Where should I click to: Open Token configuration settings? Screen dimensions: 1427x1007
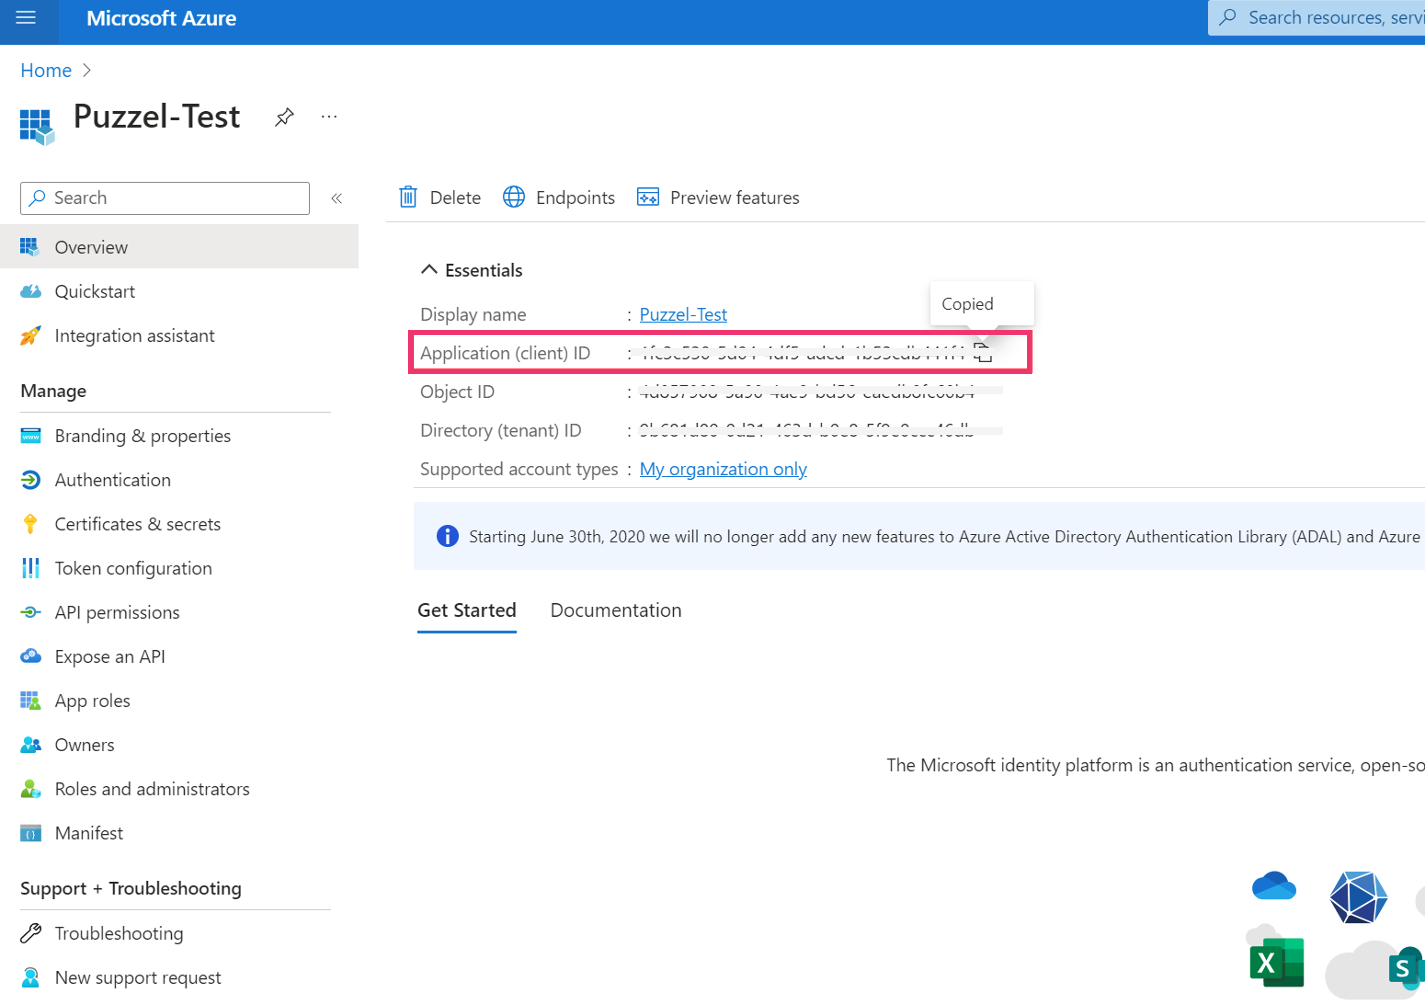(x=133, y=568)
